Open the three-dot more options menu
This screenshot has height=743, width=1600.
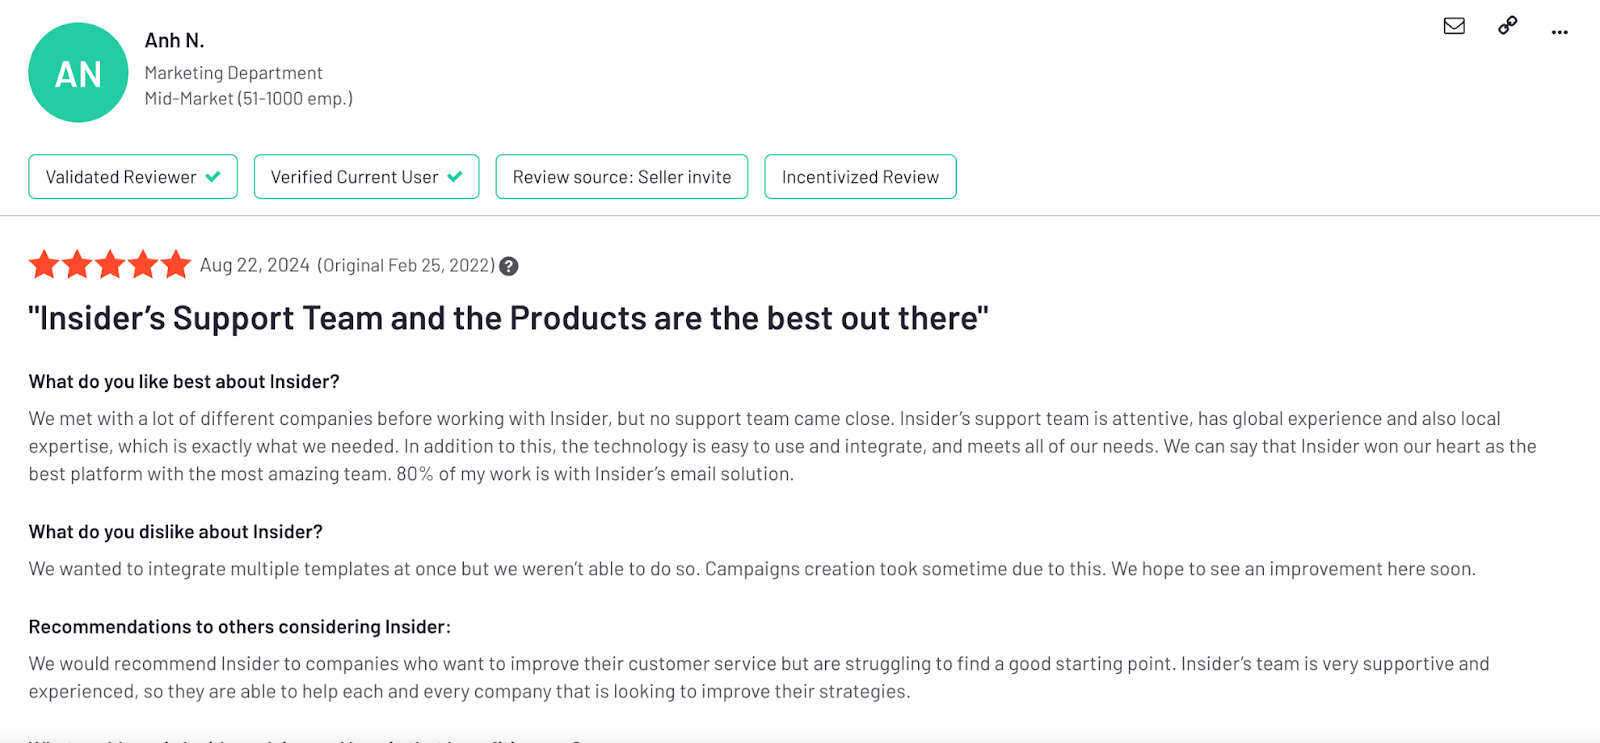1559,32
